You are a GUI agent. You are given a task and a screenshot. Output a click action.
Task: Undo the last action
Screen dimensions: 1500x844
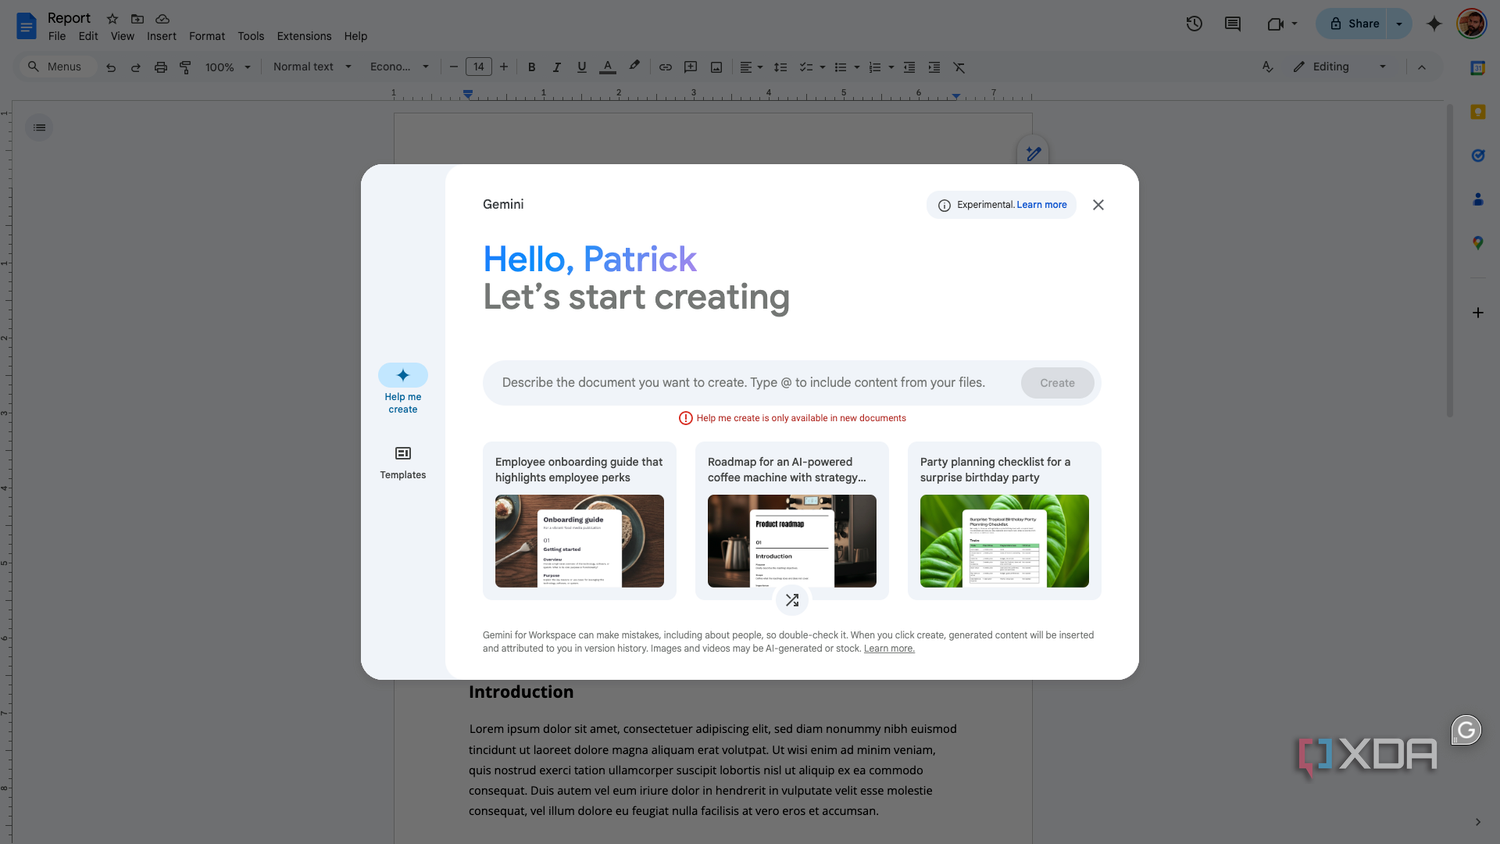click(111, 67)
